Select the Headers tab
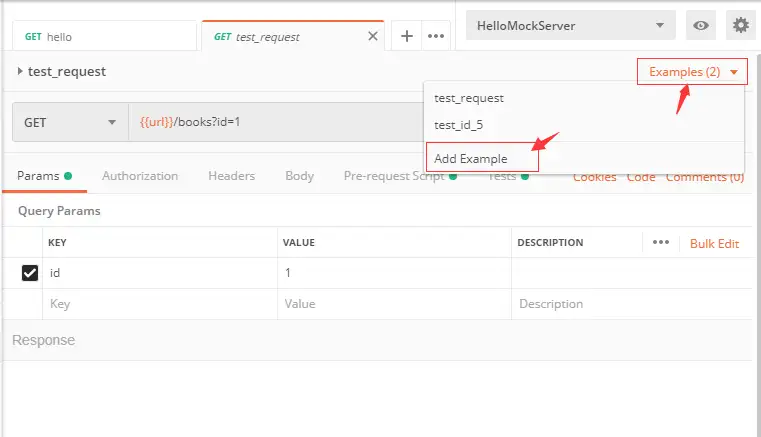761x437 pixels. pyautogui.click(x=231, y=176)
